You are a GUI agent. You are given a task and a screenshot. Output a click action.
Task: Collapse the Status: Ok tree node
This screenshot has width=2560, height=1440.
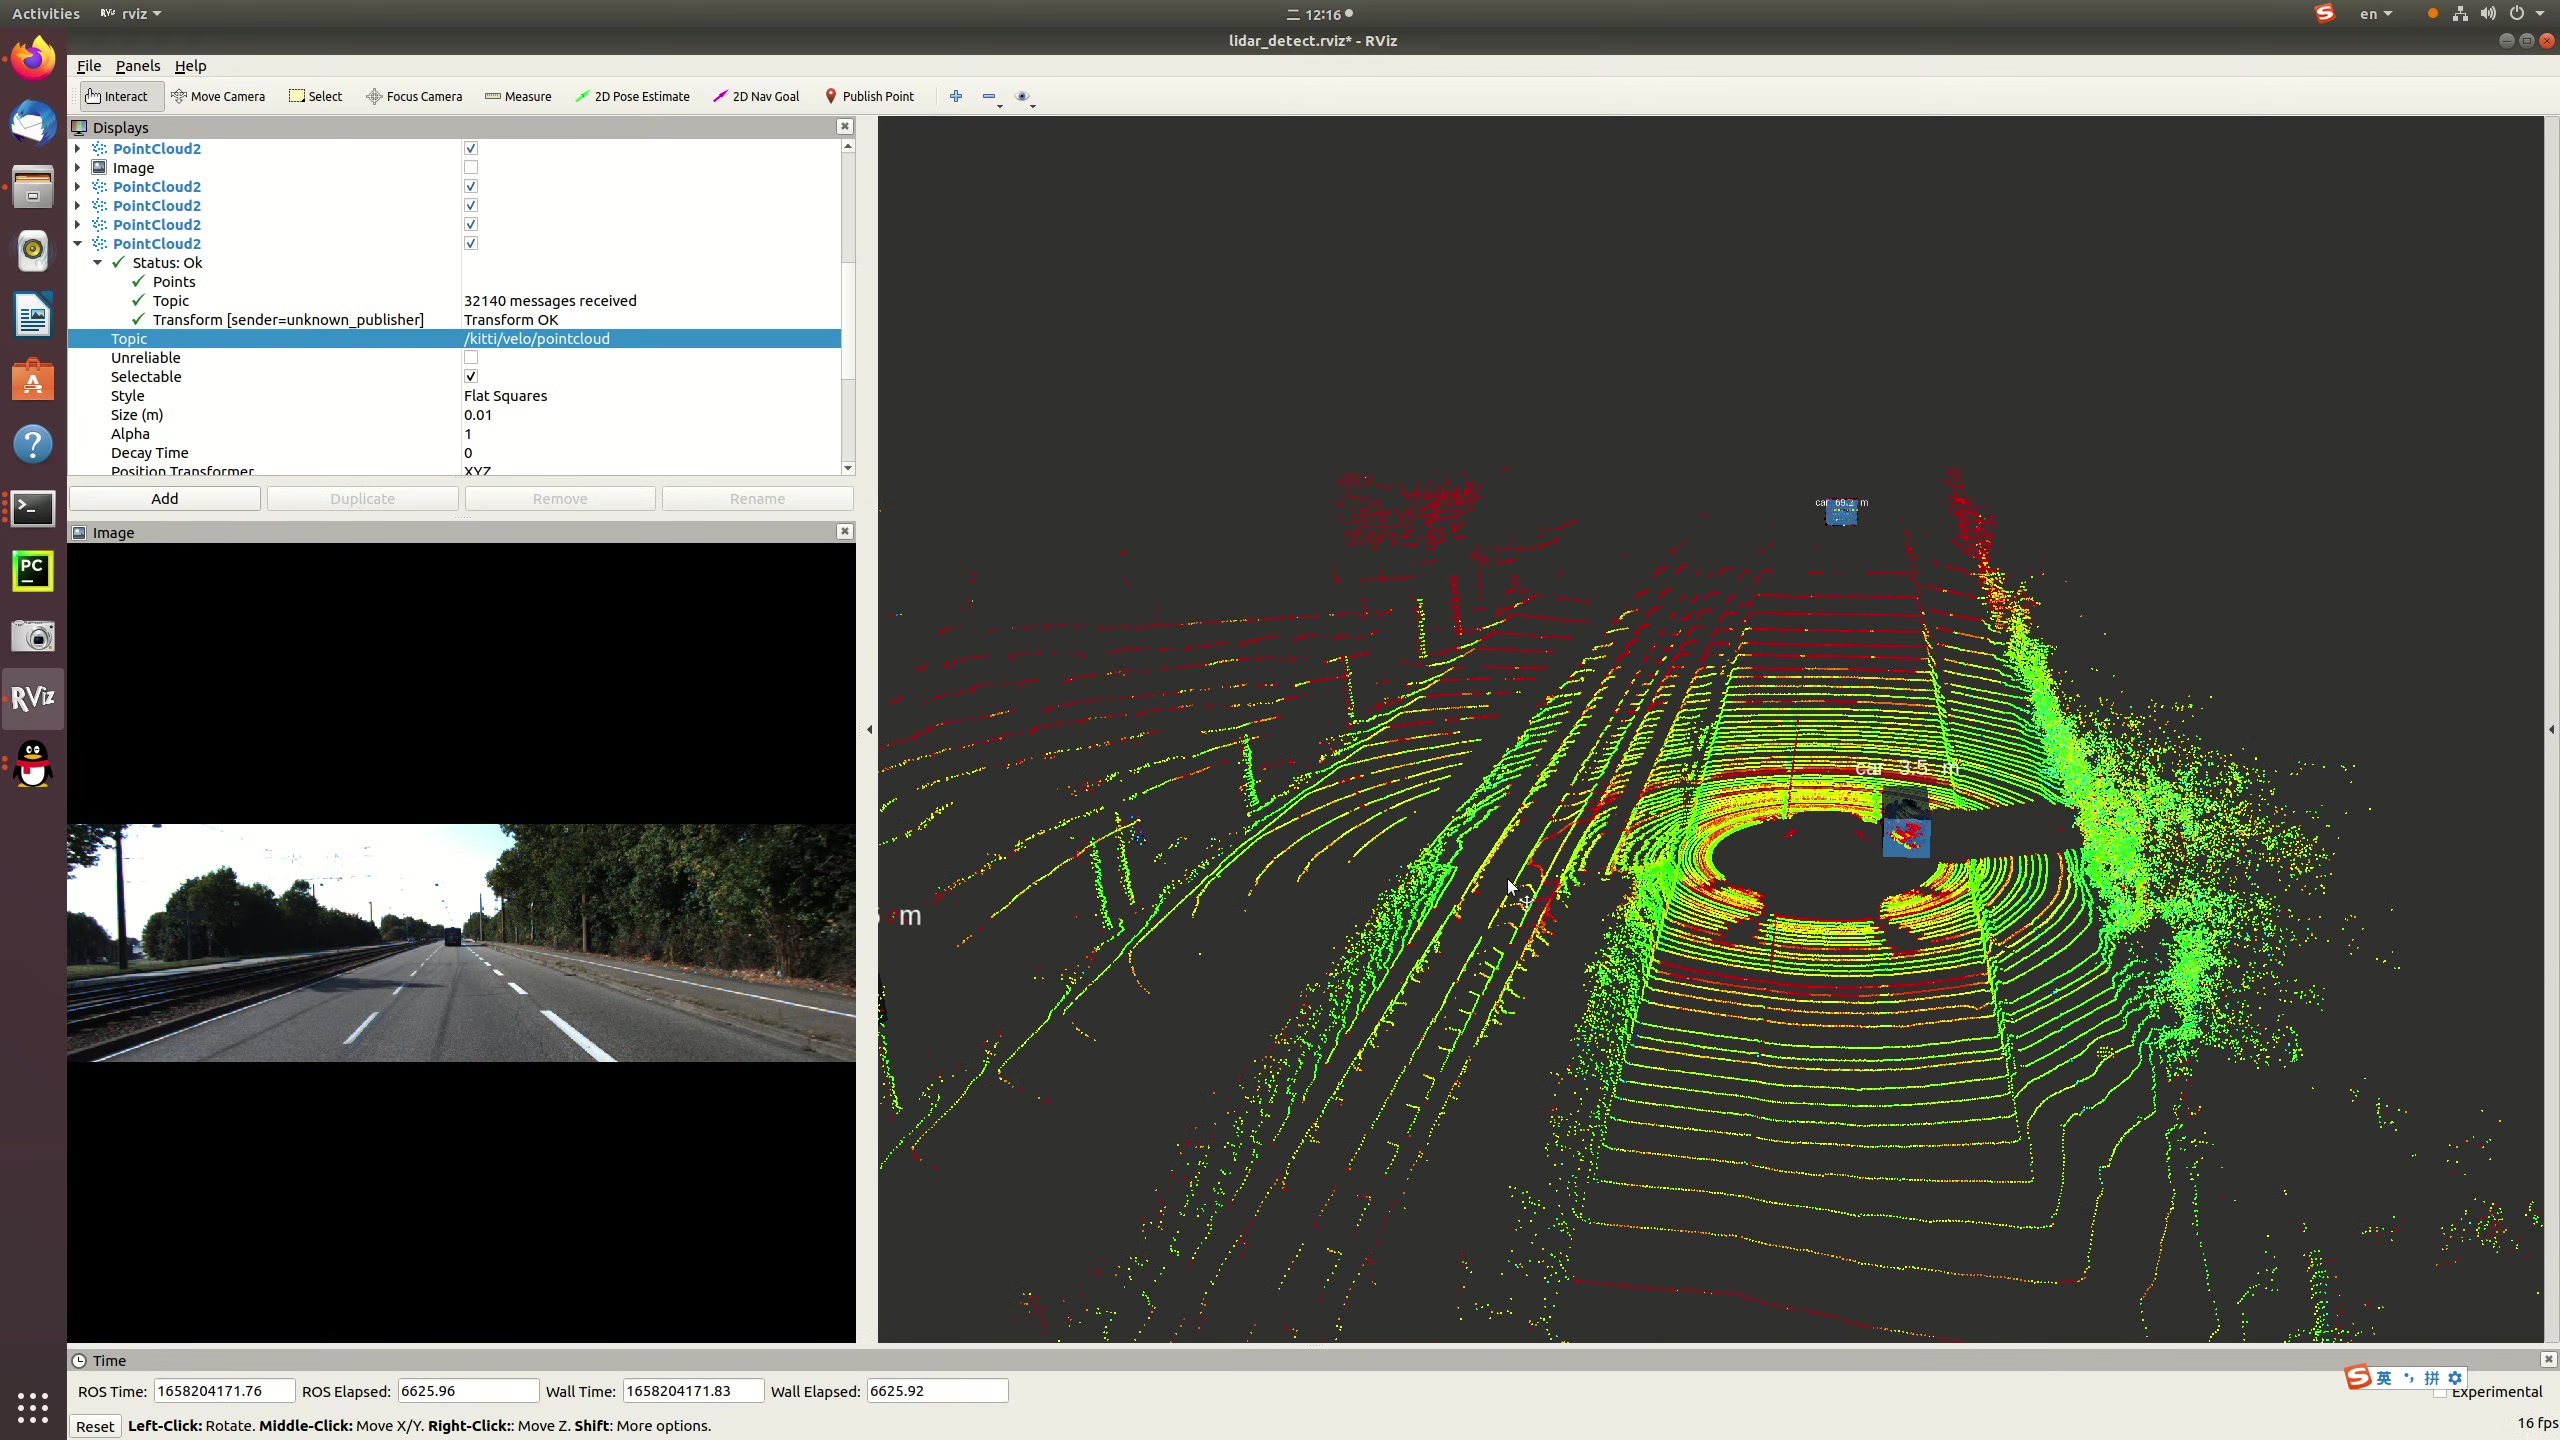coord(98,263)
